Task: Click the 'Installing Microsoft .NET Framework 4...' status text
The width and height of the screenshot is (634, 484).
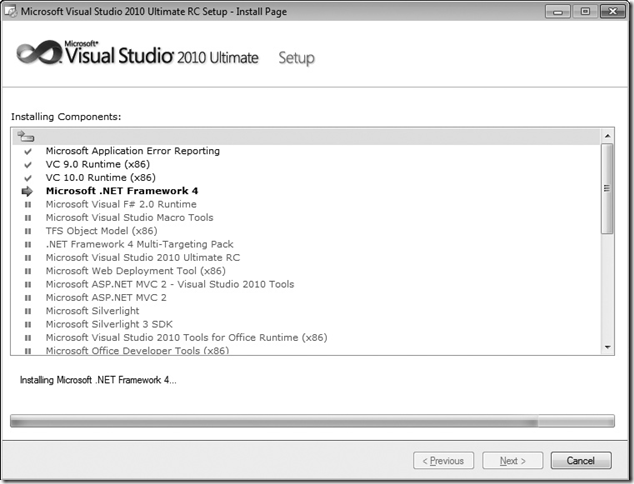Action: (98, 380)
